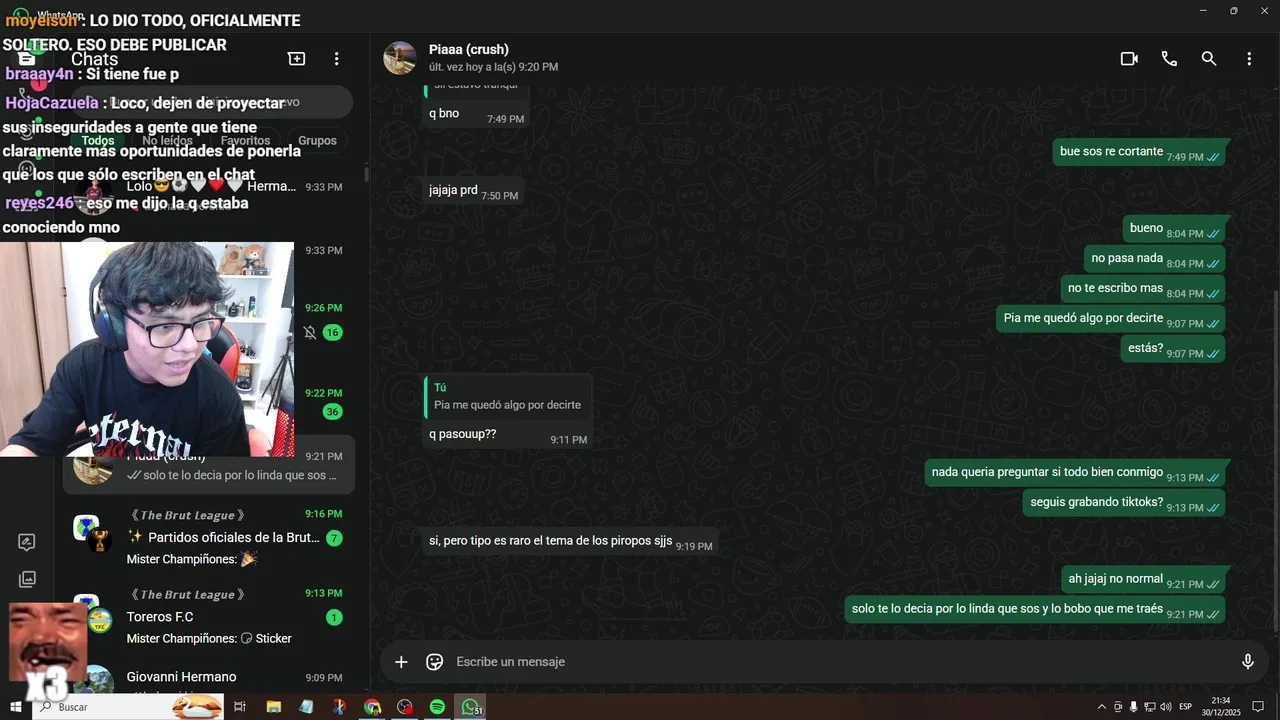Select the message 'seguis grabando tiktoks?'

(1124, 503)
